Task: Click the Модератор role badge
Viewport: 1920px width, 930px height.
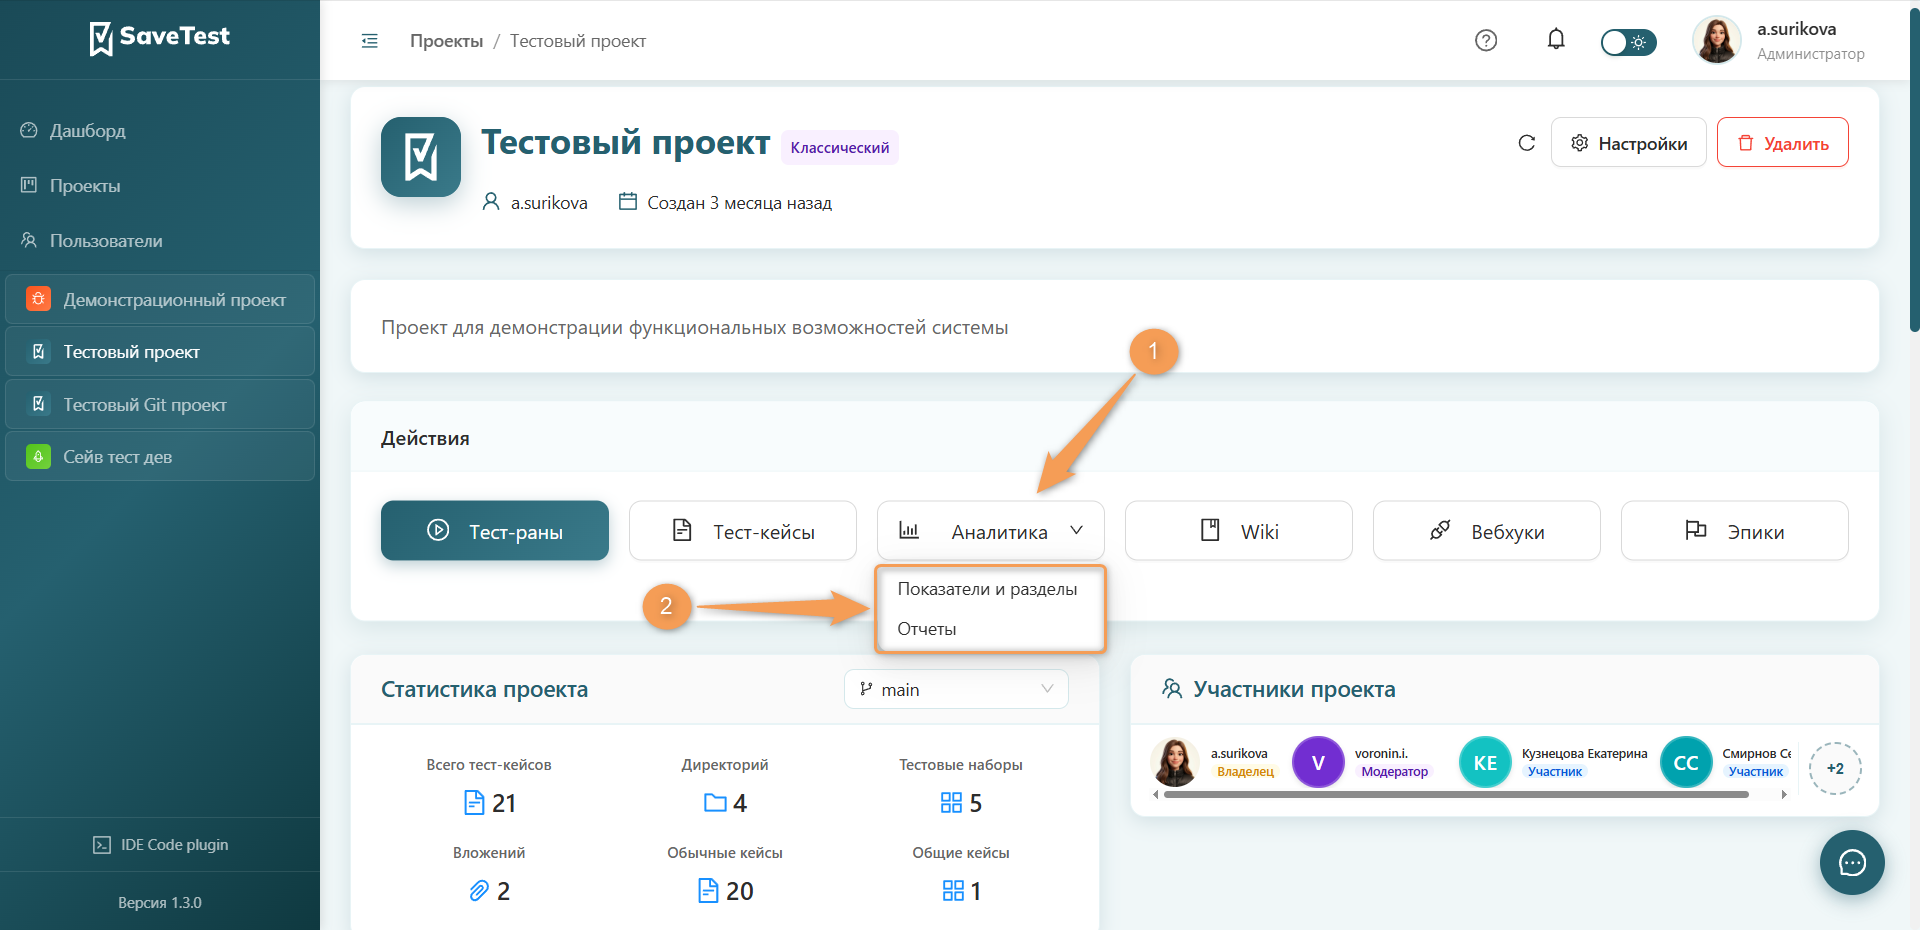Action: (x=1394, y=772)
